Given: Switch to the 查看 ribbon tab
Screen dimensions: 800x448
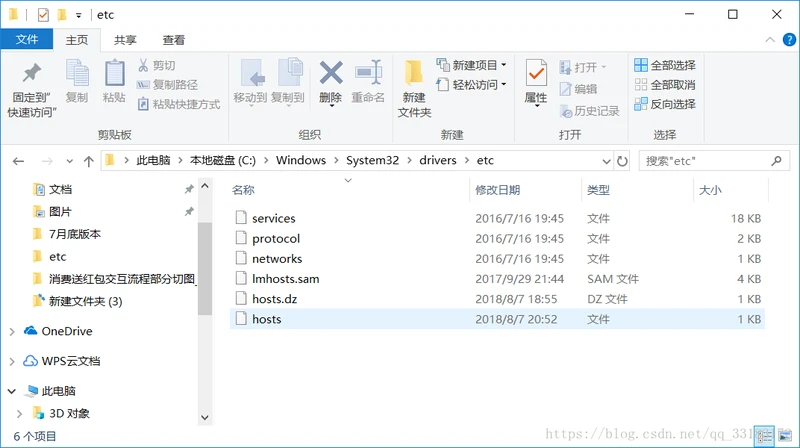Looking at the screenshot, I should coord(174,40).
